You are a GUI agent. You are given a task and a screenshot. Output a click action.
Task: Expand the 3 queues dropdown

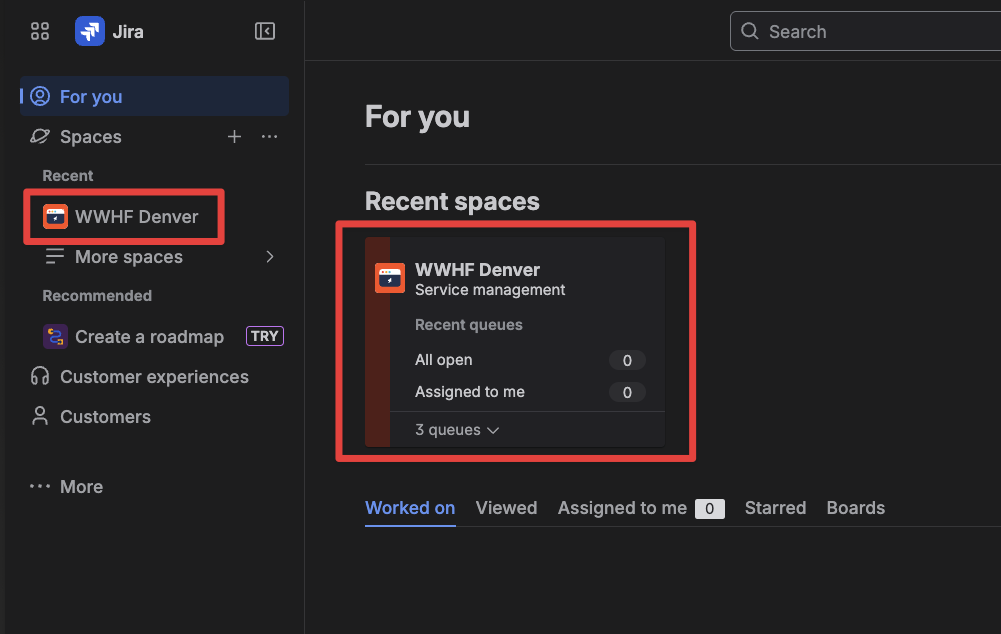[456, 430]
